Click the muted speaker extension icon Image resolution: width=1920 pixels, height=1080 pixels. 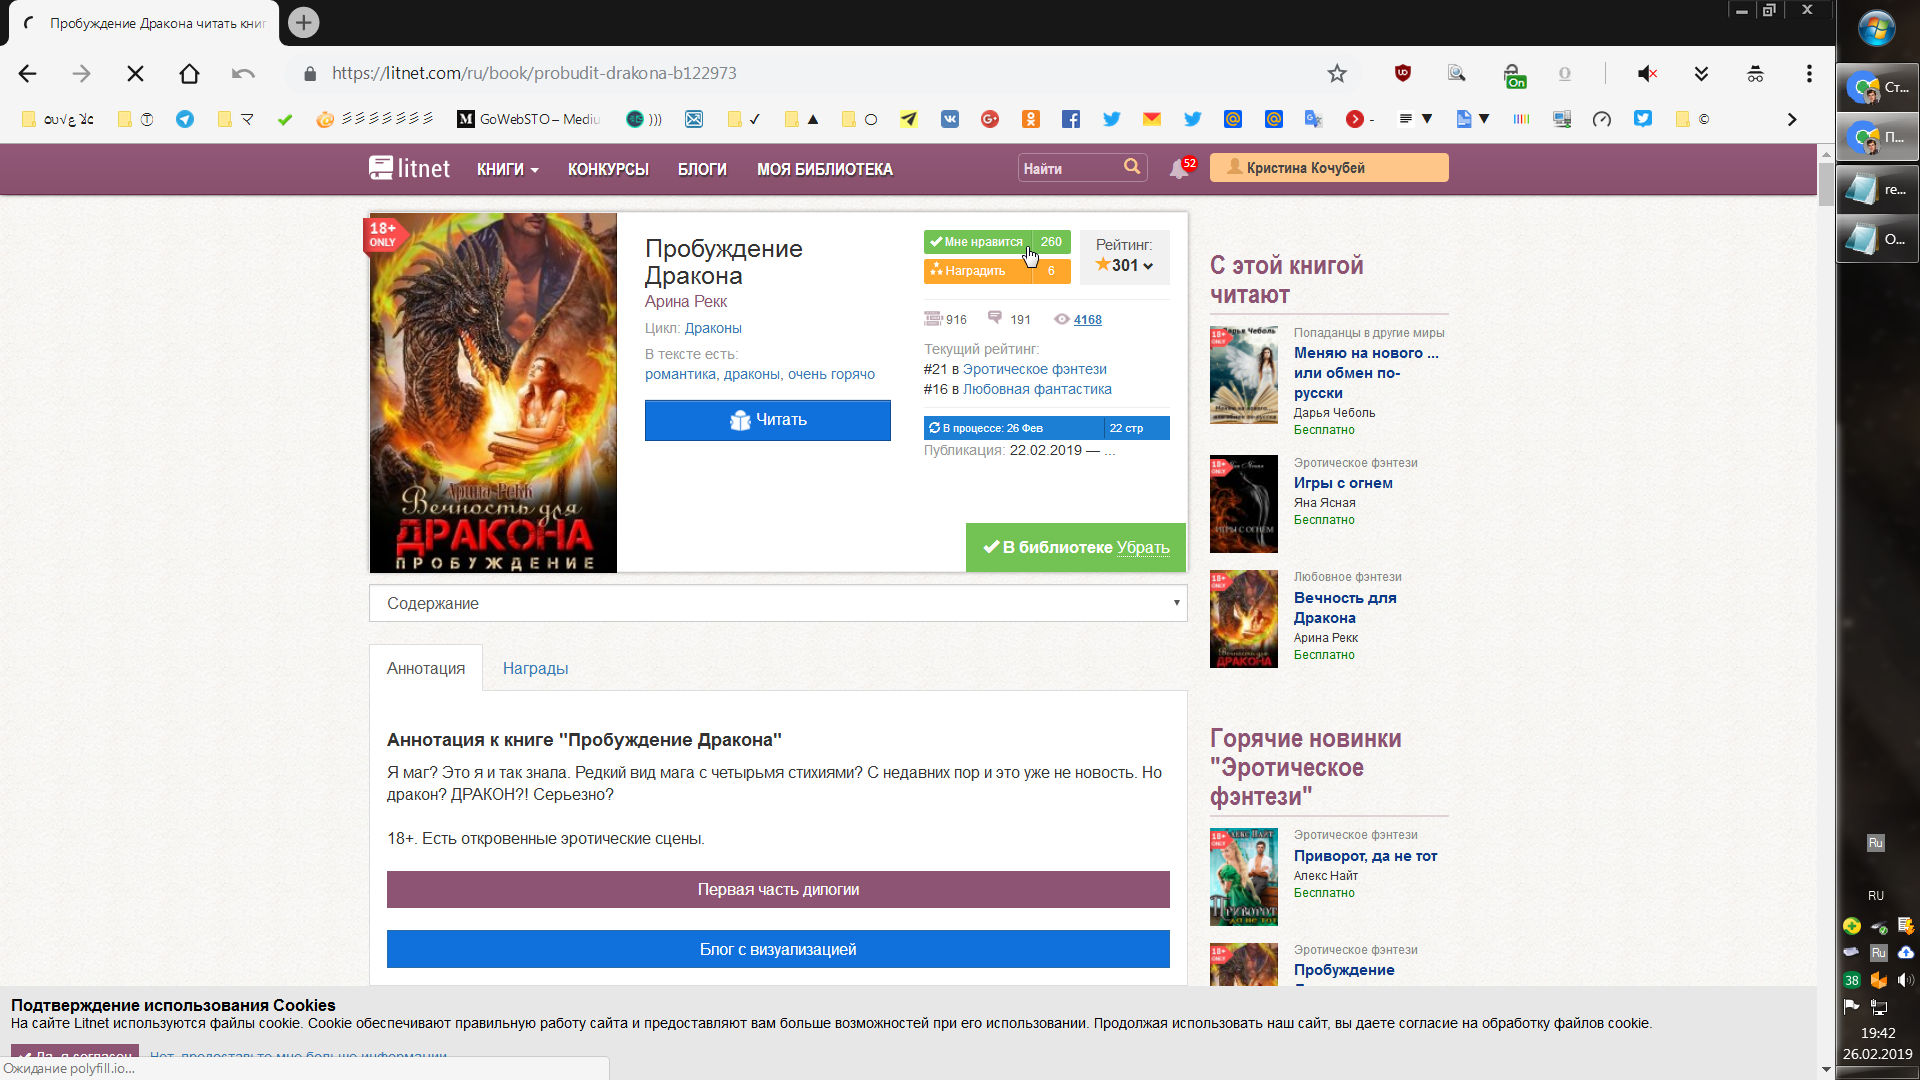coord(1647,73)
